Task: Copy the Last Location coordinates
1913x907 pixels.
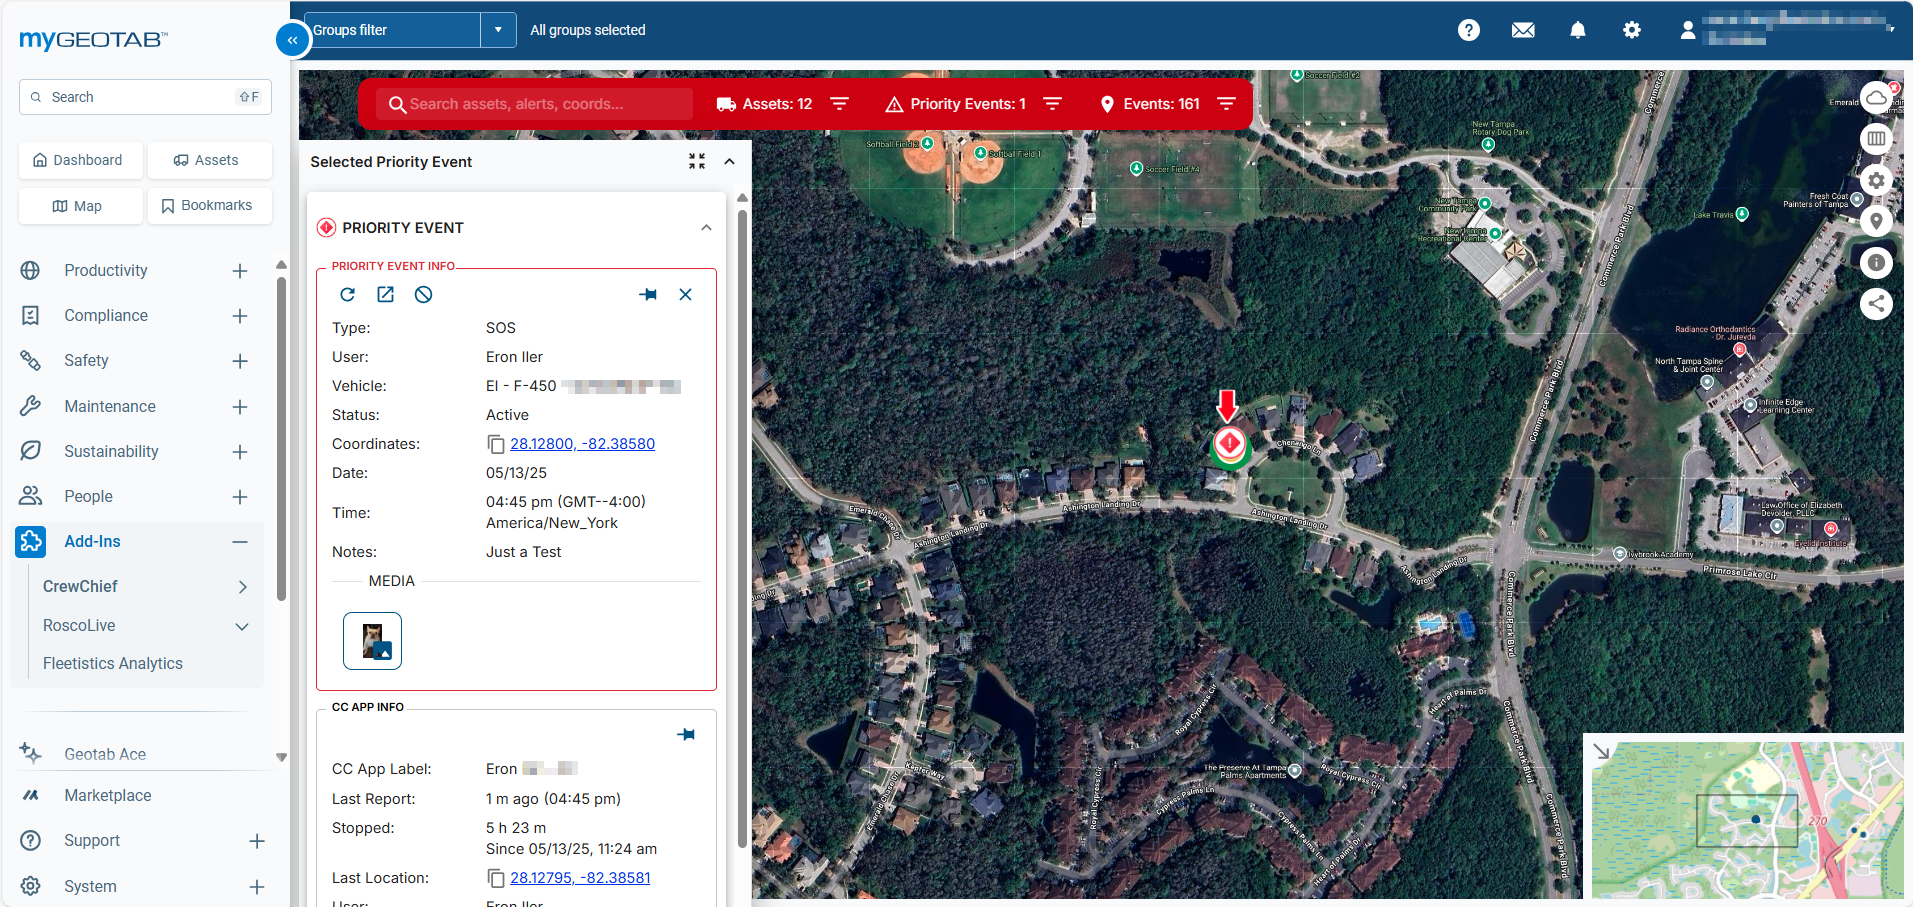Action: (x=496, y=878)
